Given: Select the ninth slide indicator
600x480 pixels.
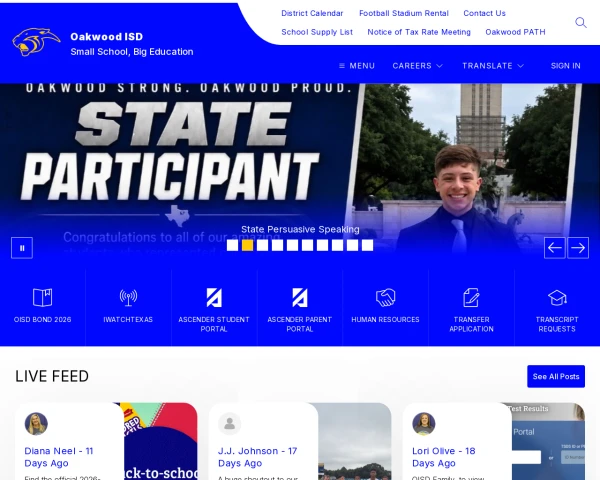Looking at the screenshot, I should pyautogui.click(x=352, y=245).
